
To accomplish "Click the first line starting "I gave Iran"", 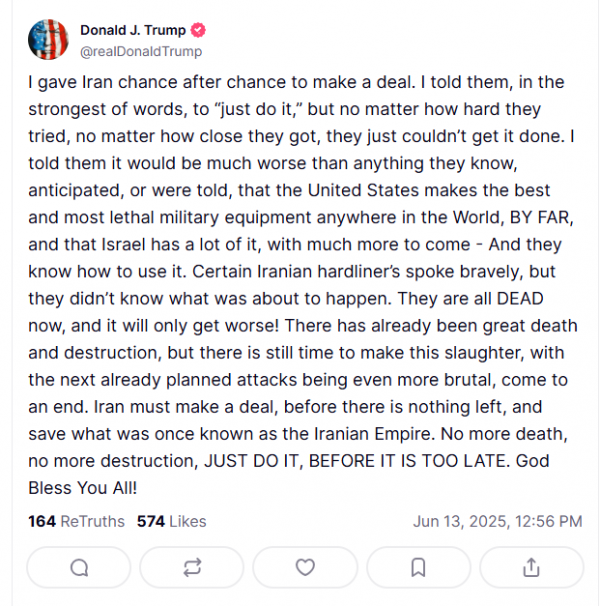I will pos(296,82).
